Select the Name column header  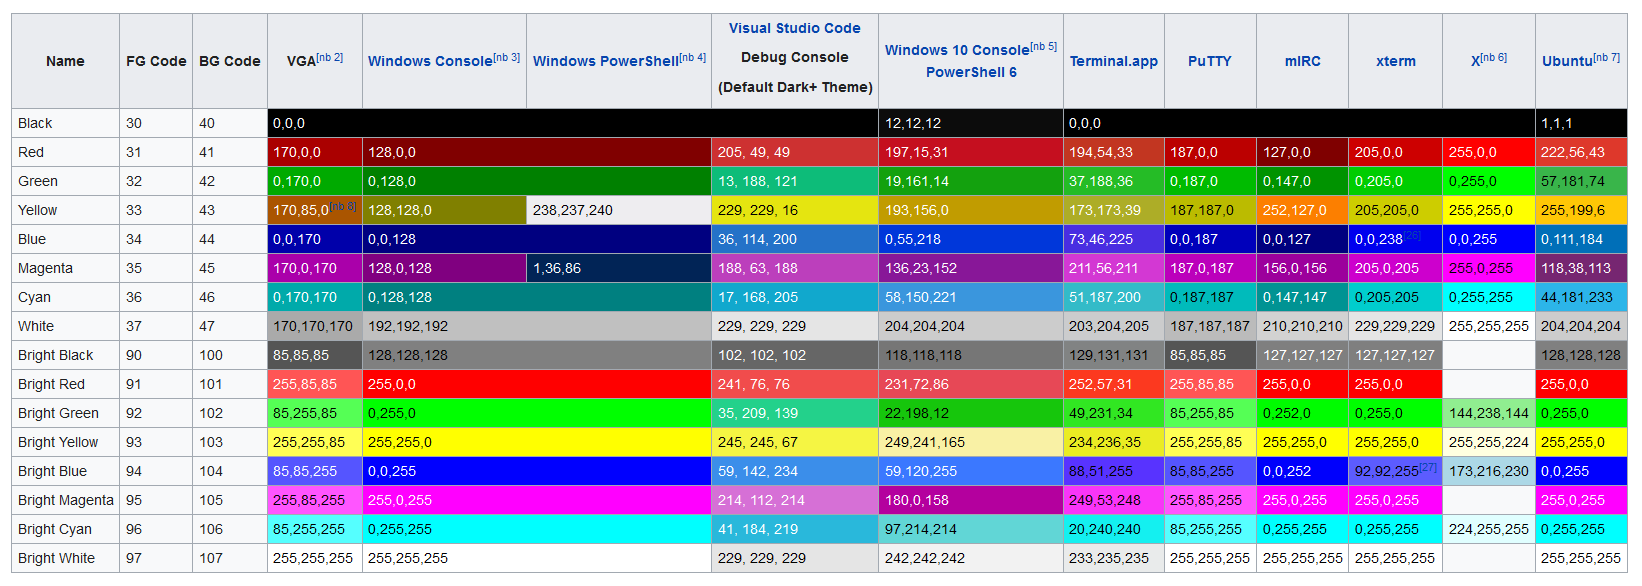[x=65, y=61]
